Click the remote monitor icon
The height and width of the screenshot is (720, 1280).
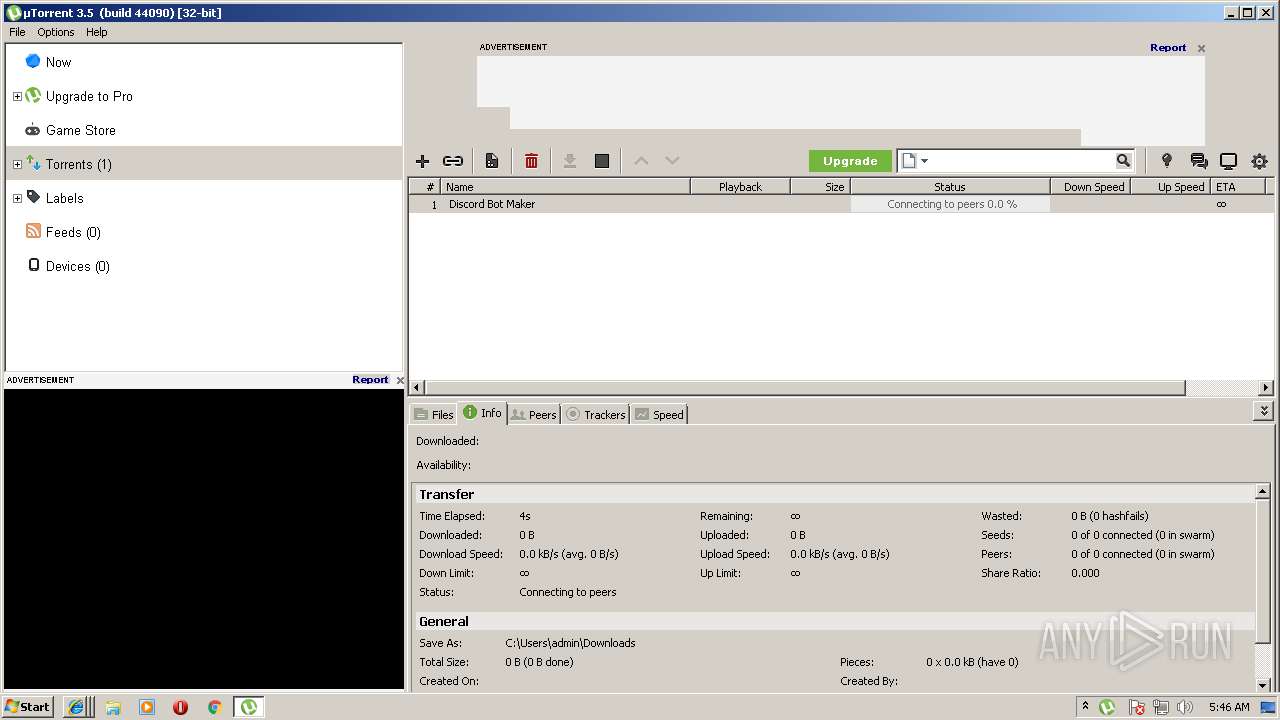click(1228, 161)
